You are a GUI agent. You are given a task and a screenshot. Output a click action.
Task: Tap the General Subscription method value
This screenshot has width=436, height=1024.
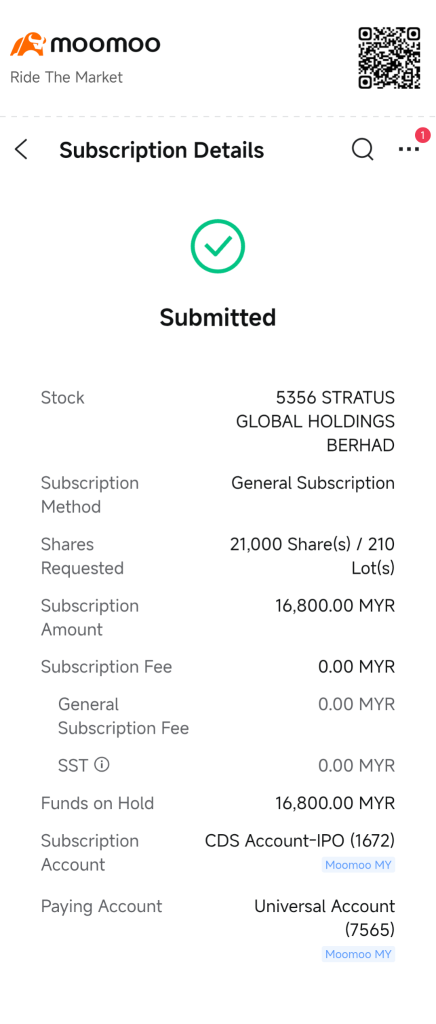pos(313,483)
